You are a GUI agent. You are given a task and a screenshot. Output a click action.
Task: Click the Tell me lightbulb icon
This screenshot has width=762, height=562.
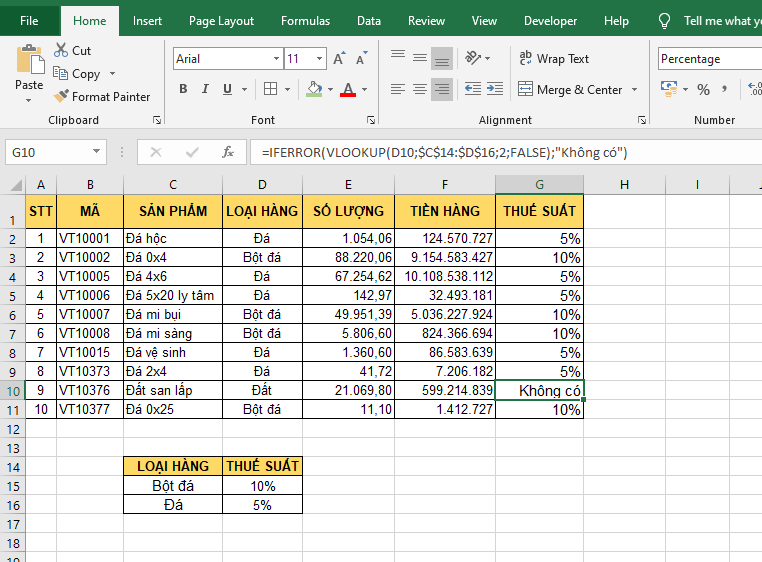point(665,21)
